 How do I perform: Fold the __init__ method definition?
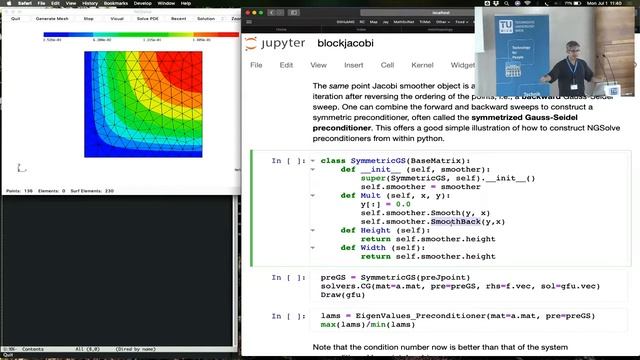[313, 169]
